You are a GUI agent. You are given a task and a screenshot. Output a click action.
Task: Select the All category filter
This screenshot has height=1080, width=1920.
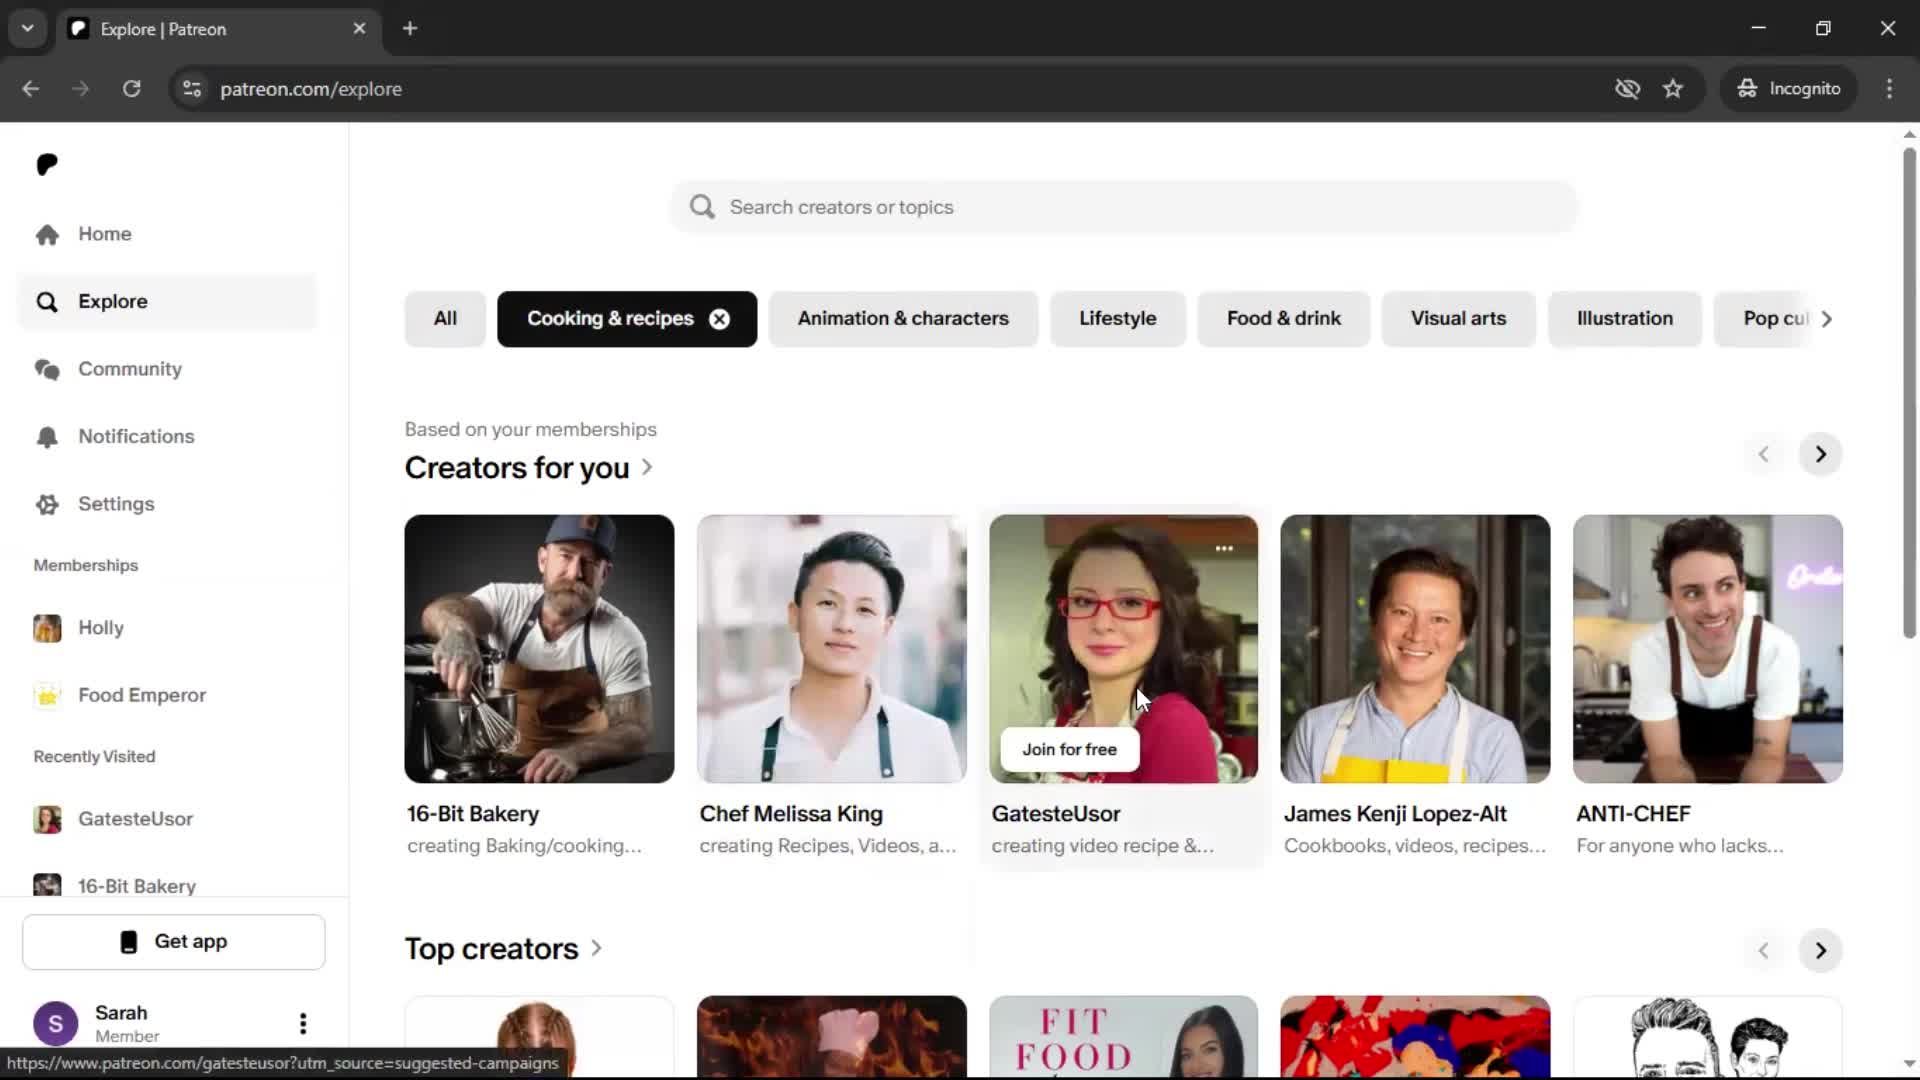click(x=445, y=319)
